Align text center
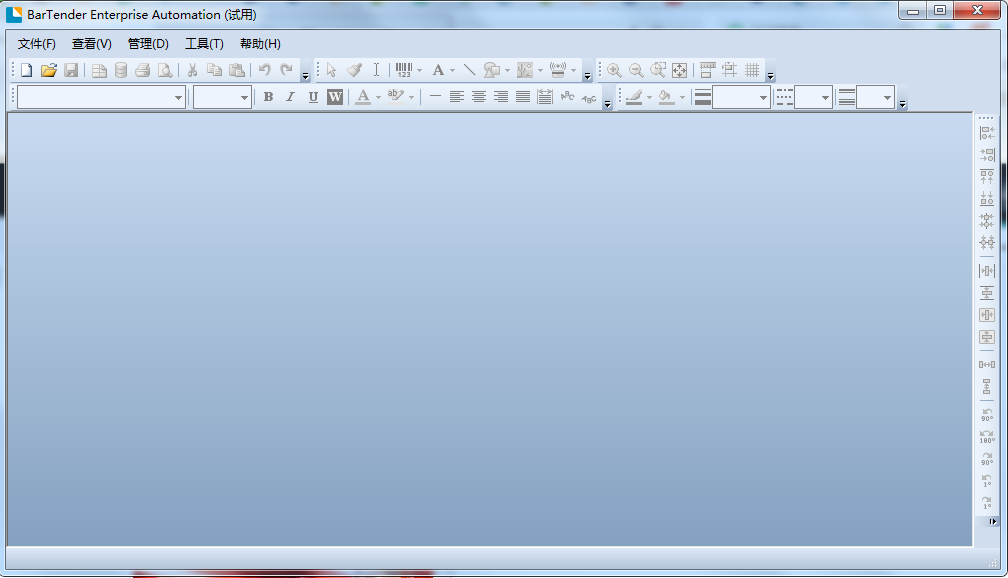 (479, 97)
